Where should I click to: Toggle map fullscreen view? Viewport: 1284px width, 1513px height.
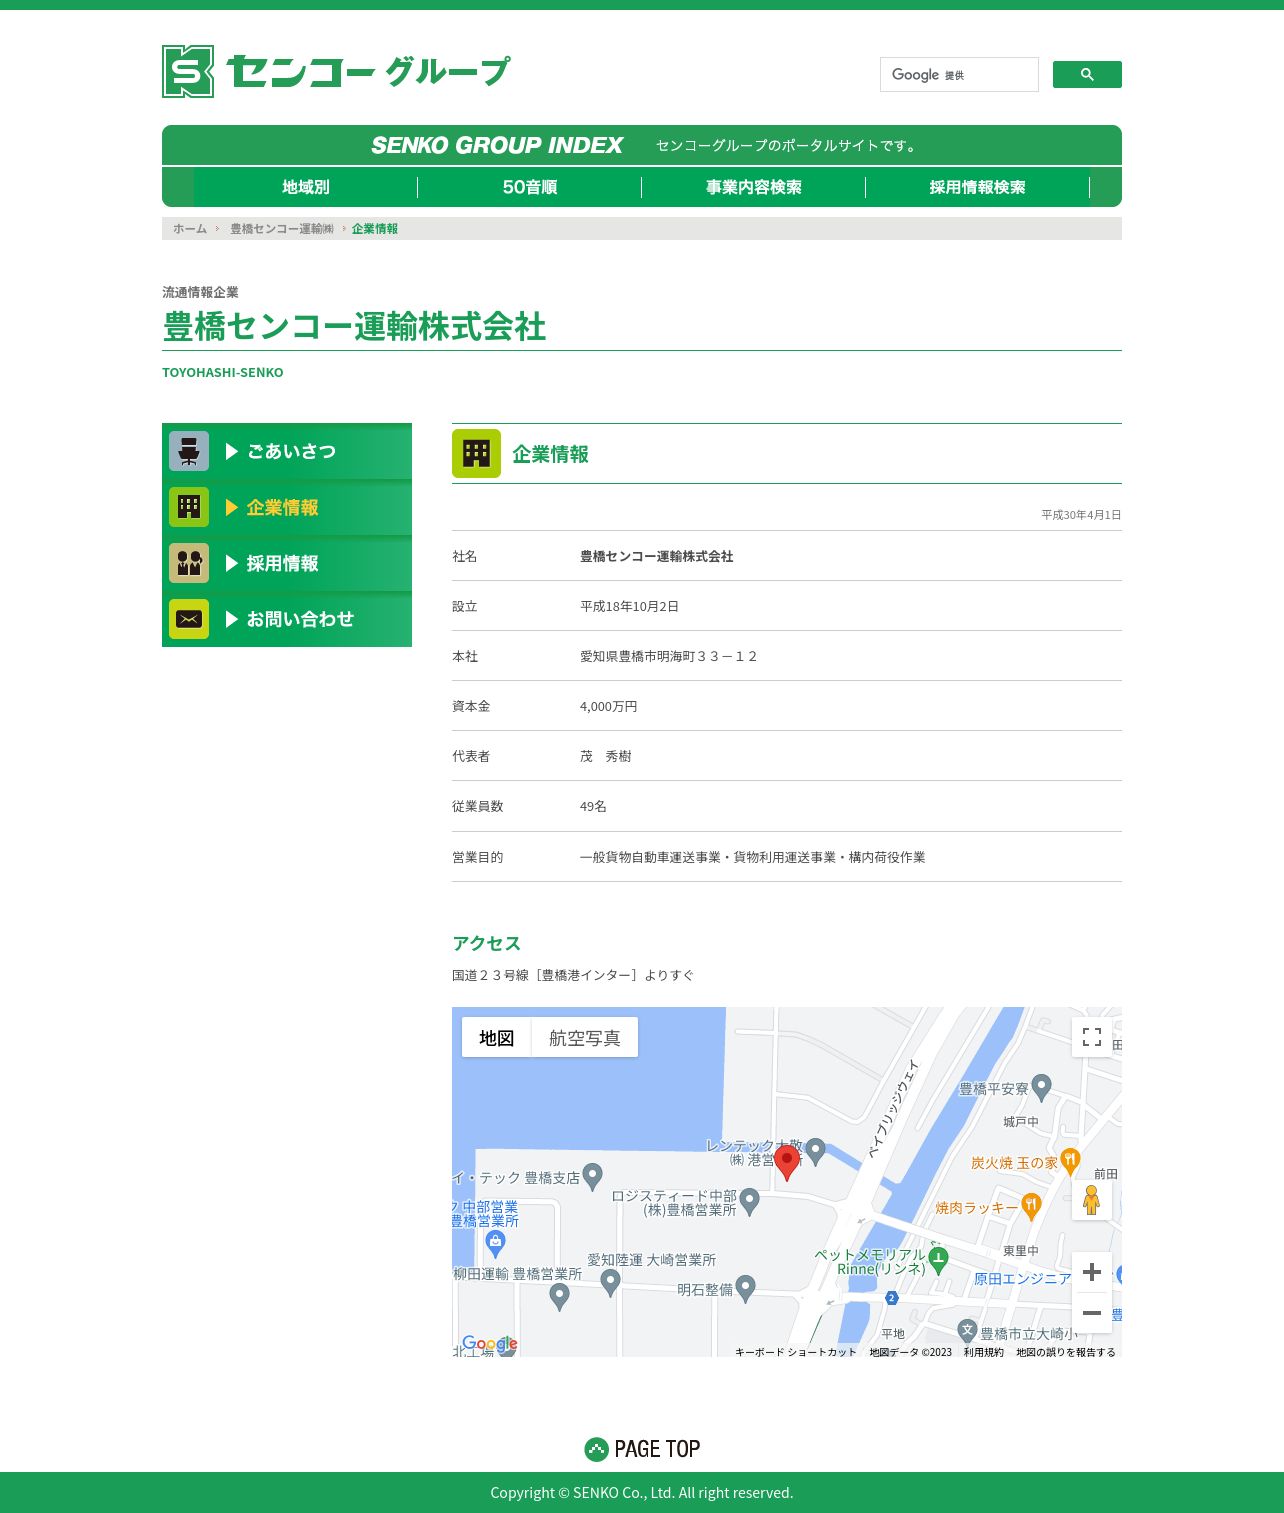coord(1092,1037)
